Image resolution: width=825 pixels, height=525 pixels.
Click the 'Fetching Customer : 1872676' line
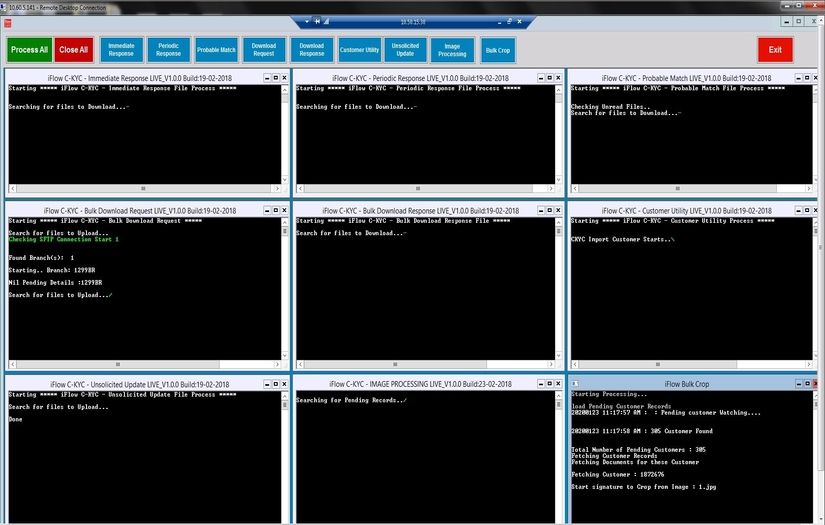618,474
